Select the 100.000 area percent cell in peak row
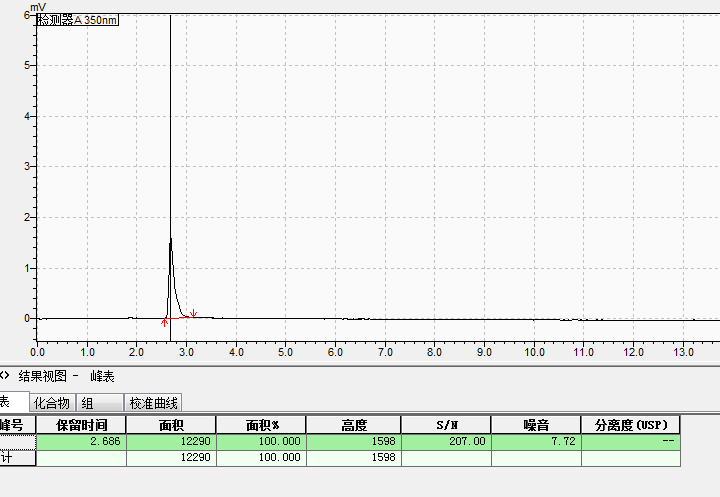Viewport: 720px width, 497px height. 262,441
